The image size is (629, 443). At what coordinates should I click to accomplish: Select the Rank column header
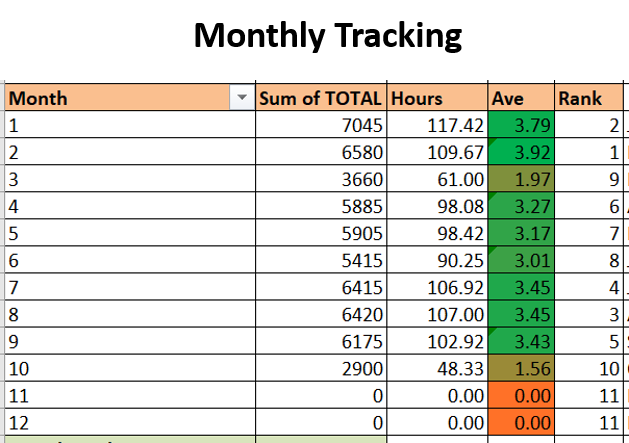point(588,98)
